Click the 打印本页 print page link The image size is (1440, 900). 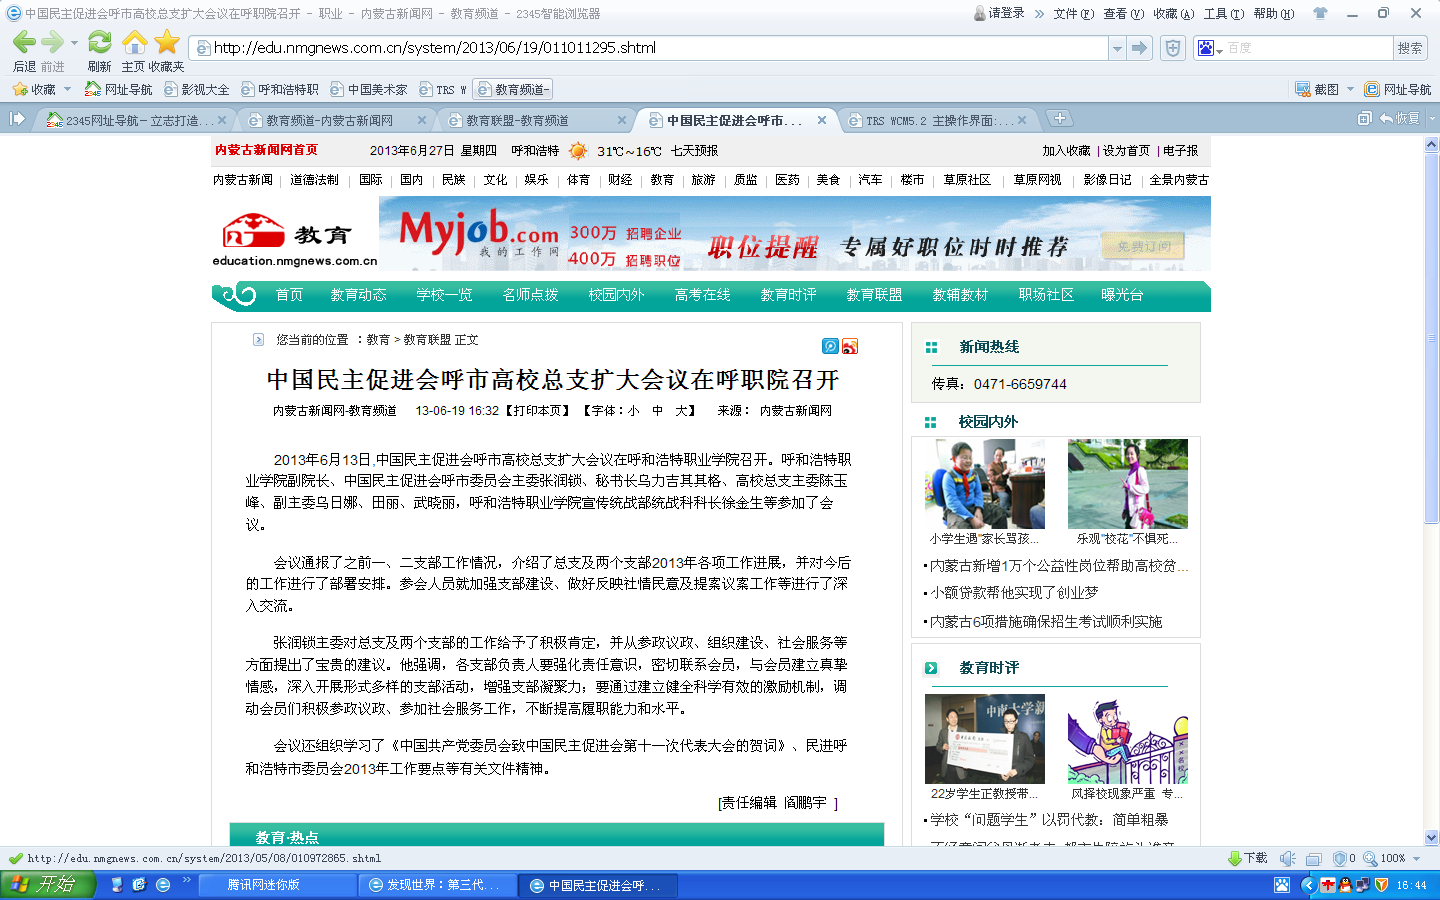pos(539,411)
